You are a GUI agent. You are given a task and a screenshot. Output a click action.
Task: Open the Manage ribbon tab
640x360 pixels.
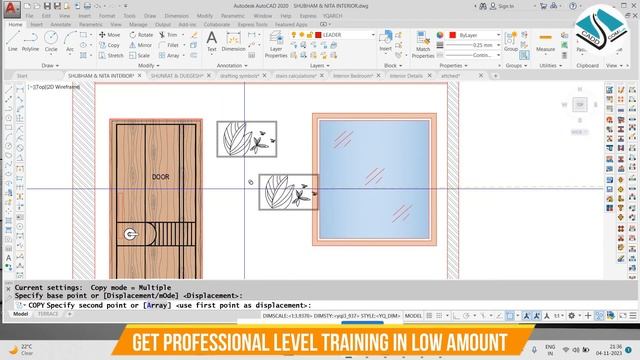coord(138,24)
